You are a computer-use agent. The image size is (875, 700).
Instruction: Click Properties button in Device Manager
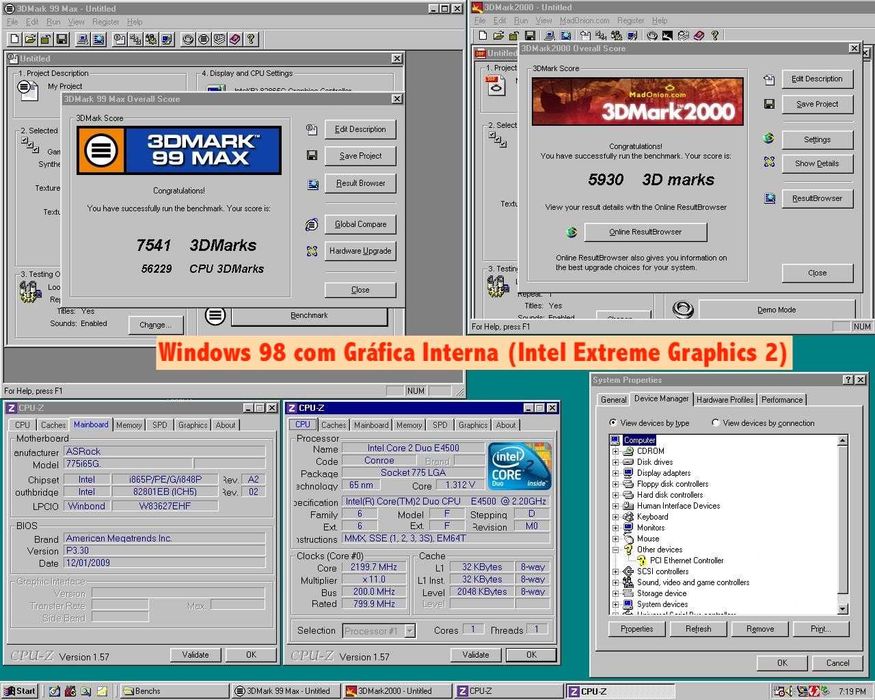637,629
